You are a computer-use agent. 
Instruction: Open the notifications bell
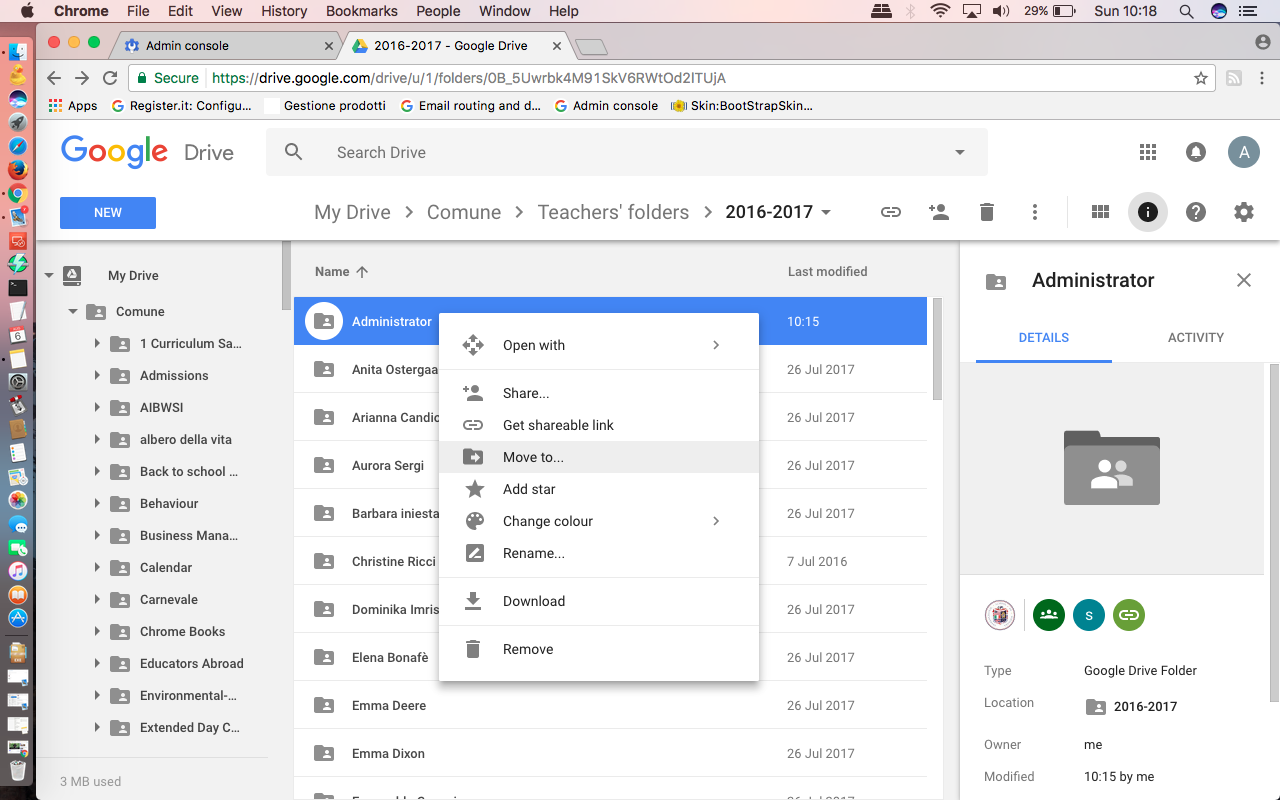tap(1196, 152)
